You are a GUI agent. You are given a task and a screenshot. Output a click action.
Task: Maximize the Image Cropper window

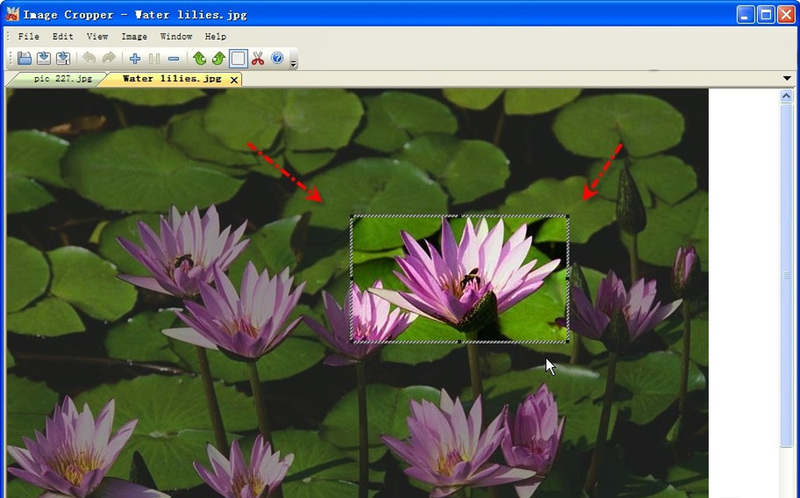tap(766, 14)
